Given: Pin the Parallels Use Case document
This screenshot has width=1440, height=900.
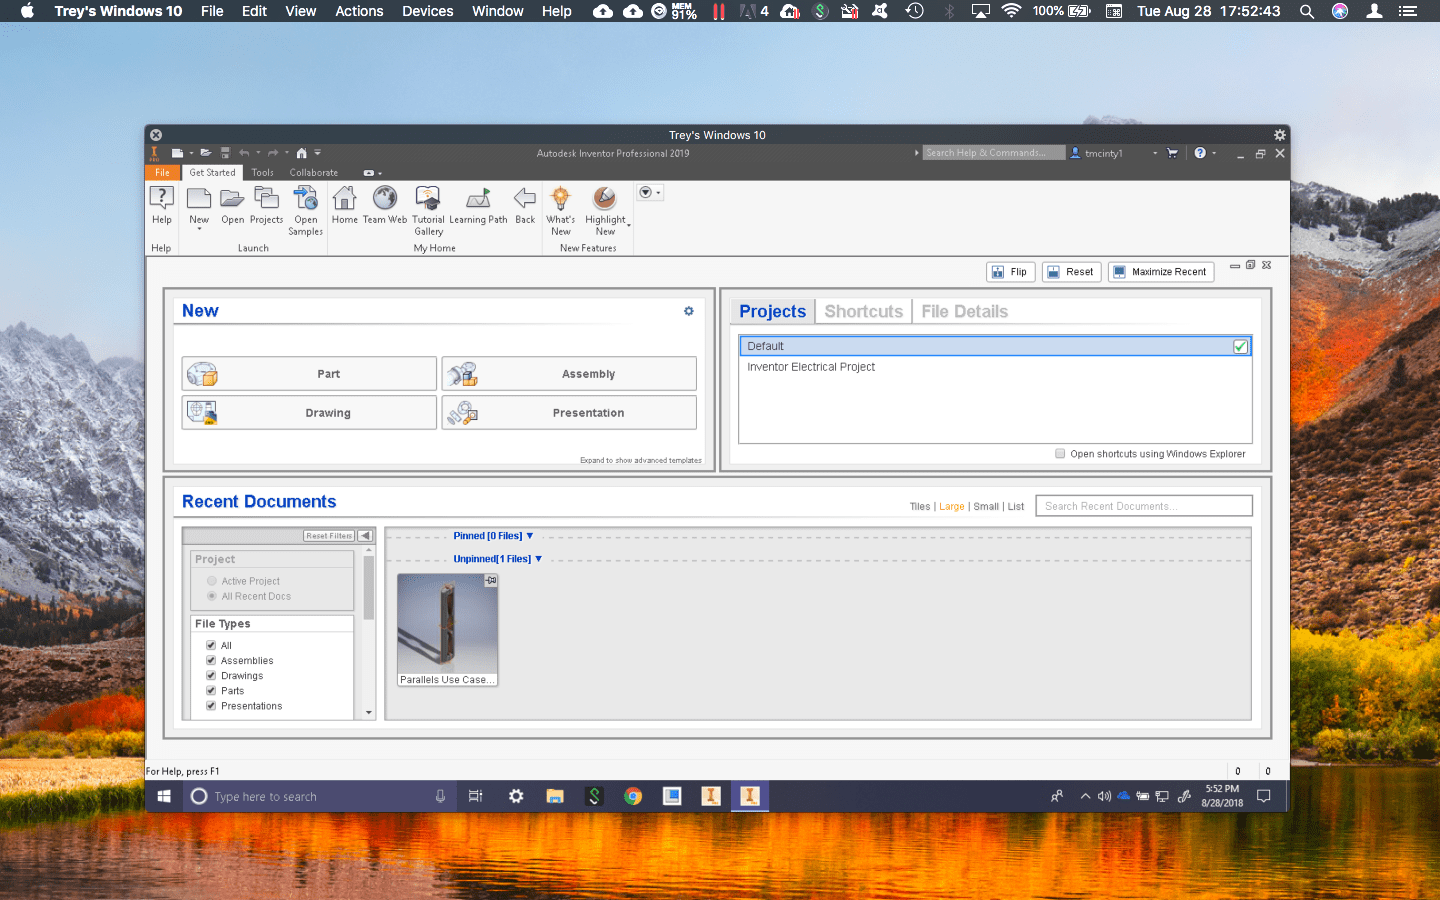Looking at the screenshot, I should tap(491, 580).
